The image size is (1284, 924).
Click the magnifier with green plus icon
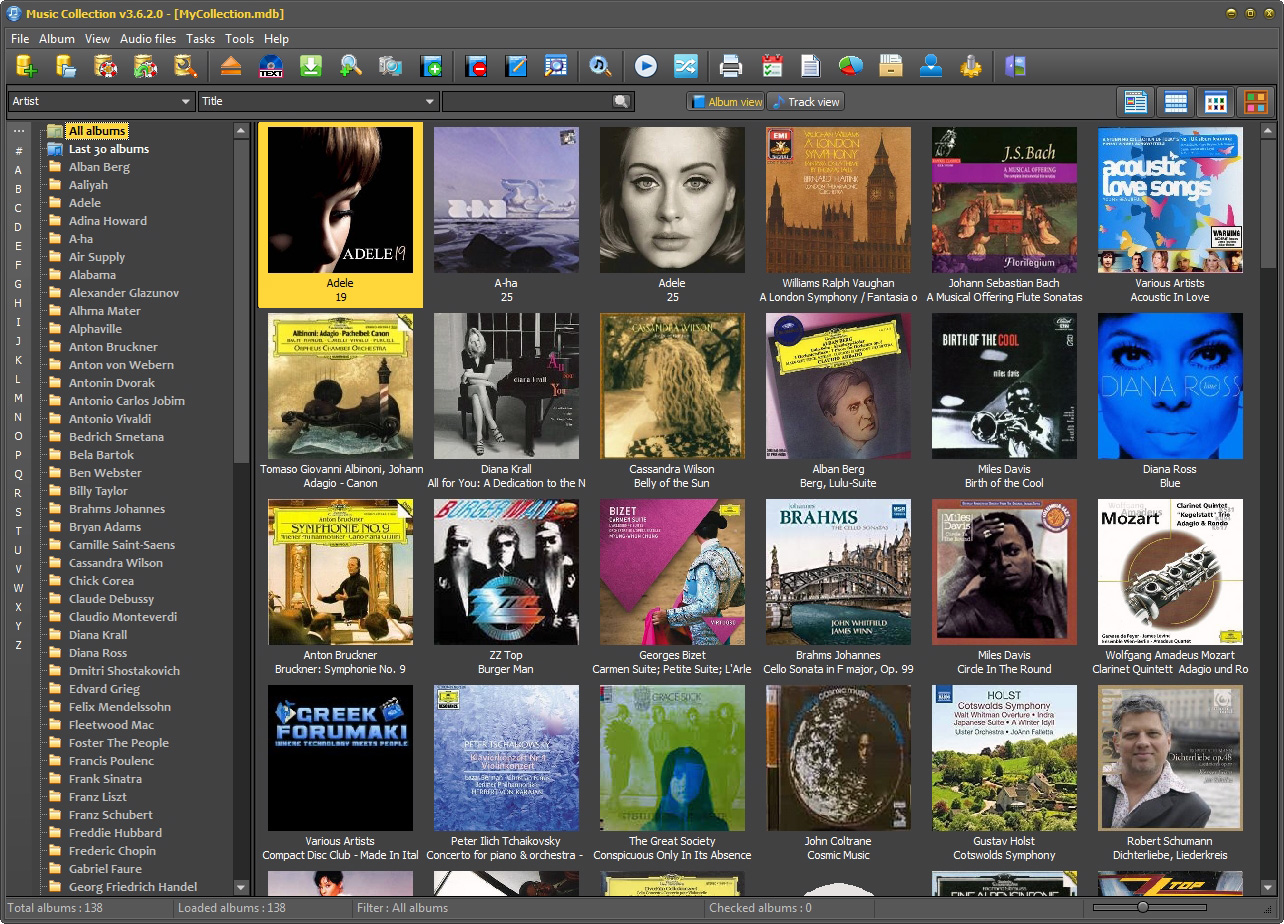350,67
